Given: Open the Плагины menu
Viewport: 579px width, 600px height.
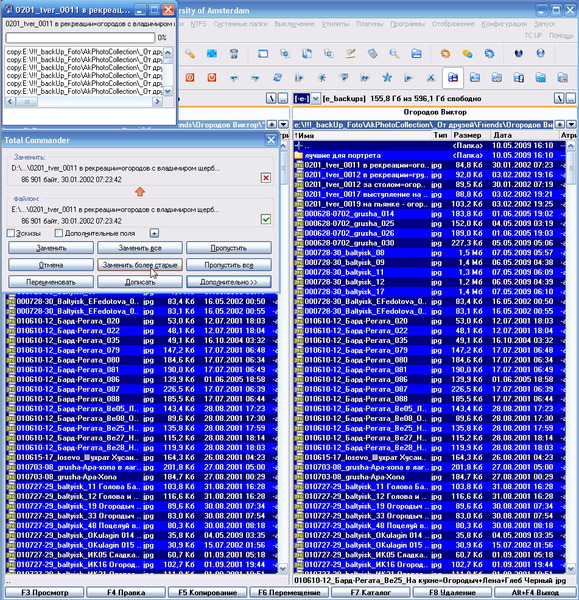Looking at the screenshot, I should (x=370, y=24).
